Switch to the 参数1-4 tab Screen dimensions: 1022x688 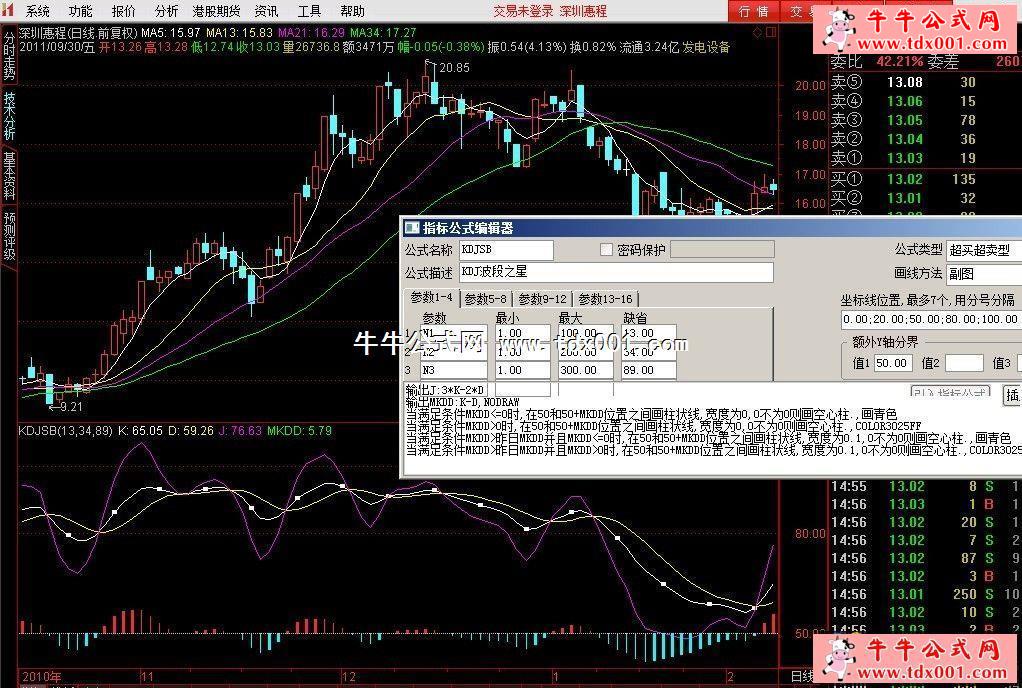click(431, 298)
